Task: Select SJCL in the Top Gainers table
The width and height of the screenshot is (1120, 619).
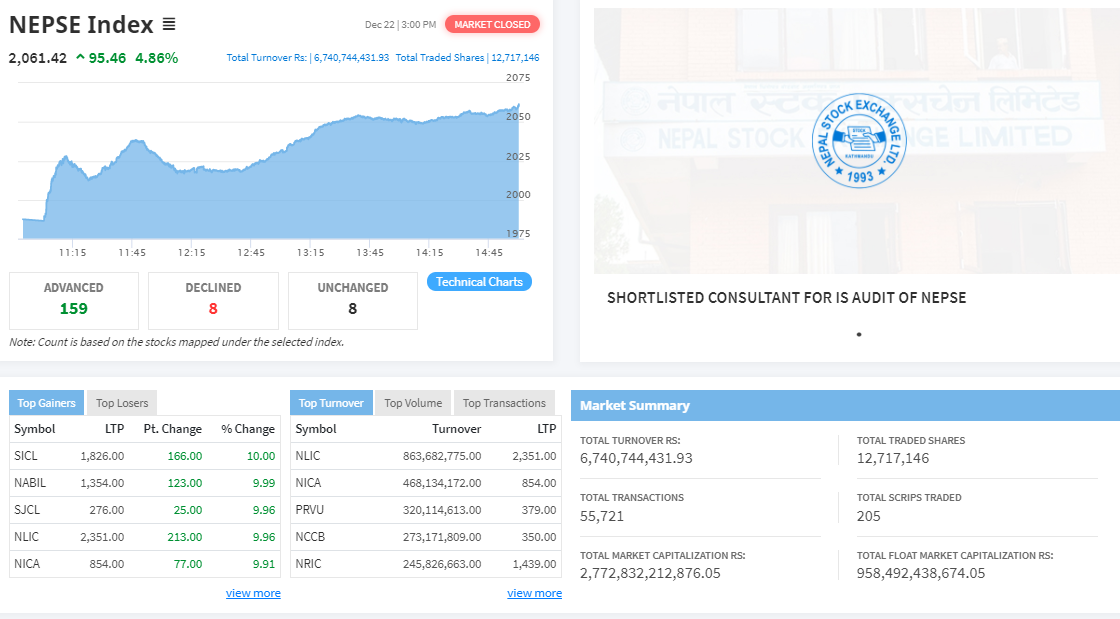Action: pyautogui.click(x=27, y=510)
